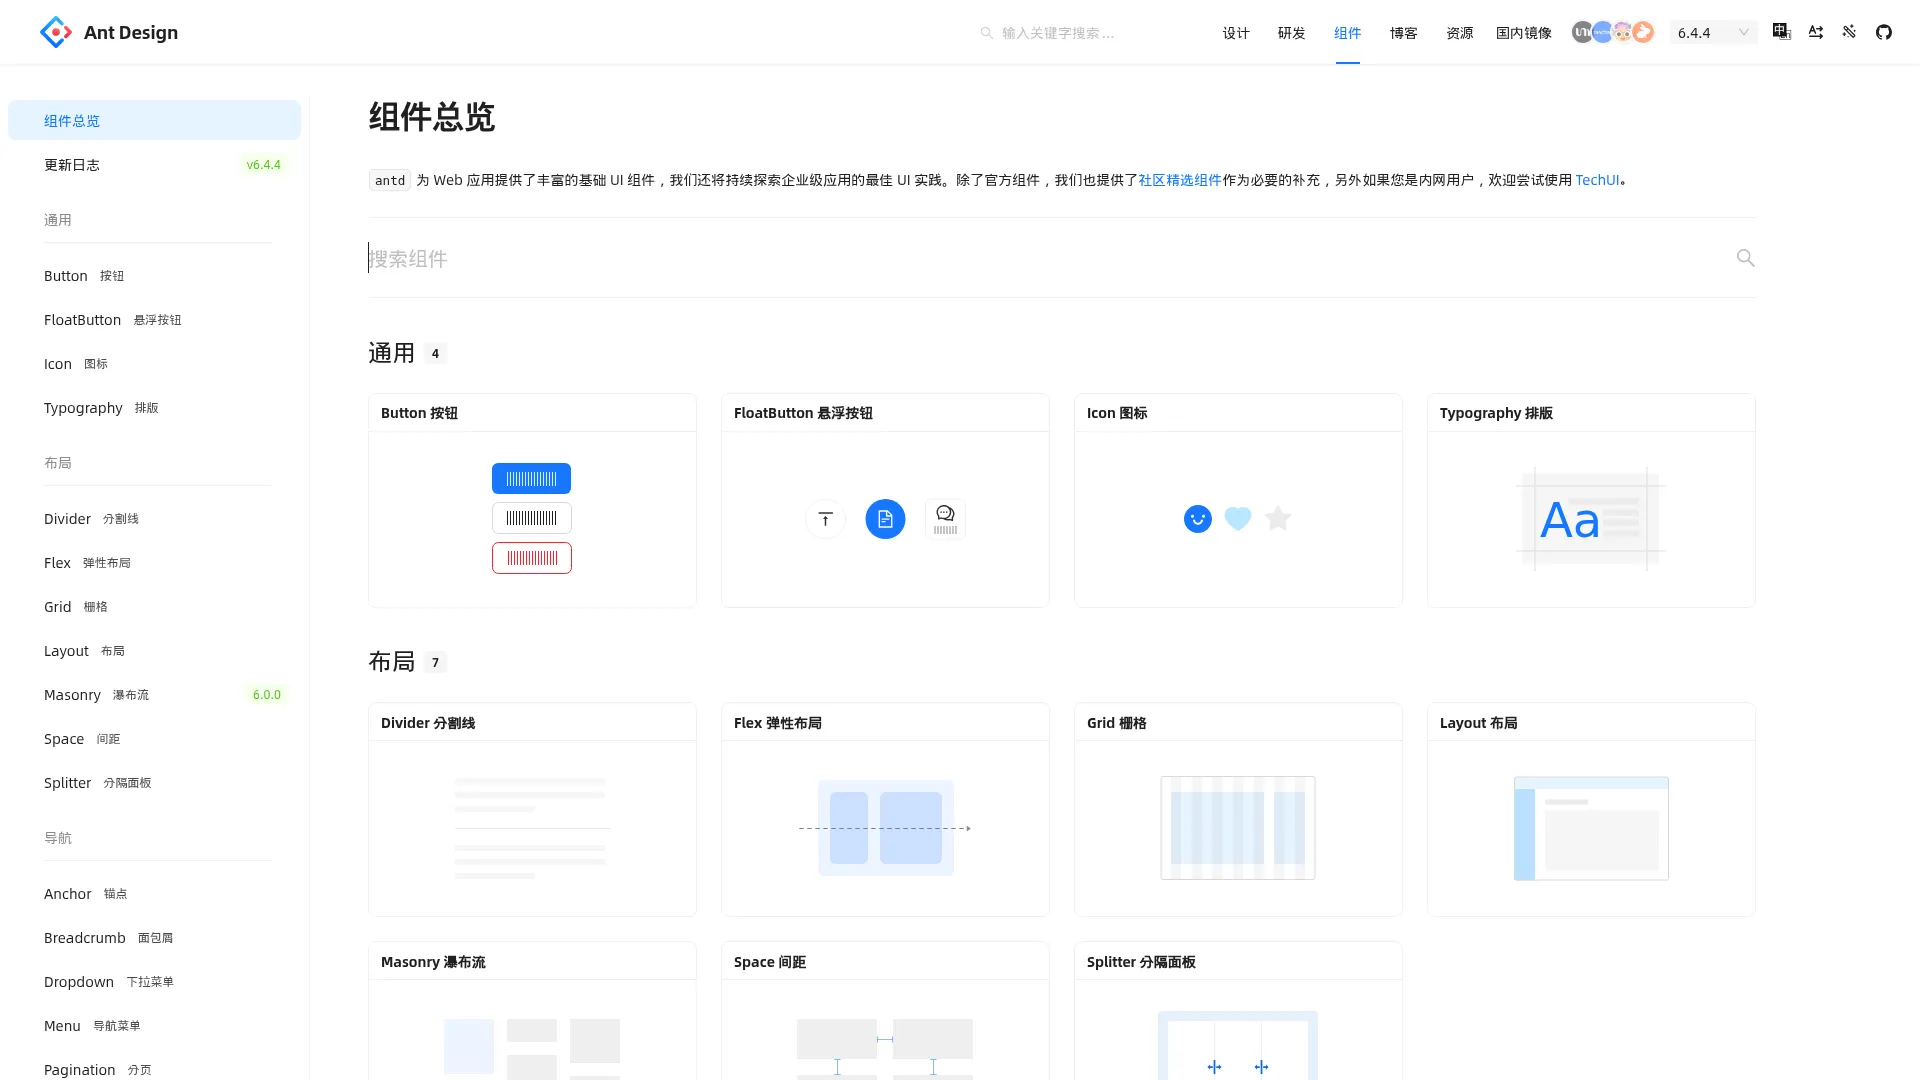Follow the TechUI link
This screenshot has height=1080, width=1920.
click(1597, 180)
